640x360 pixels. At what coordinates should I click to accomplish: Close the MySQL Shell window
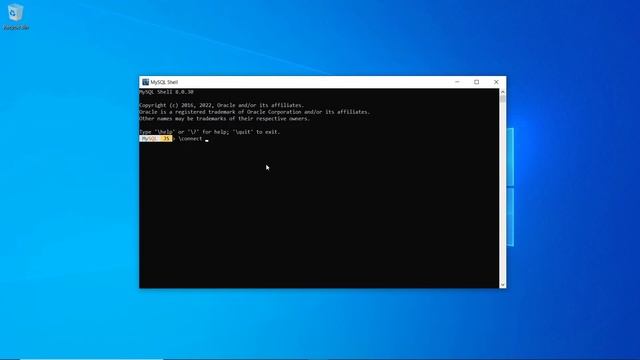pyautogui.click(x=496, y=82)
